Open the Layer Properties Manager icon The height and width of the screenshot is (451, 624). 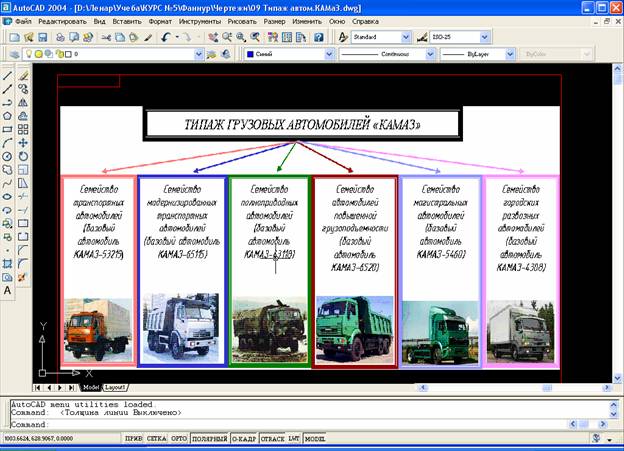click(x=15, y=54)
